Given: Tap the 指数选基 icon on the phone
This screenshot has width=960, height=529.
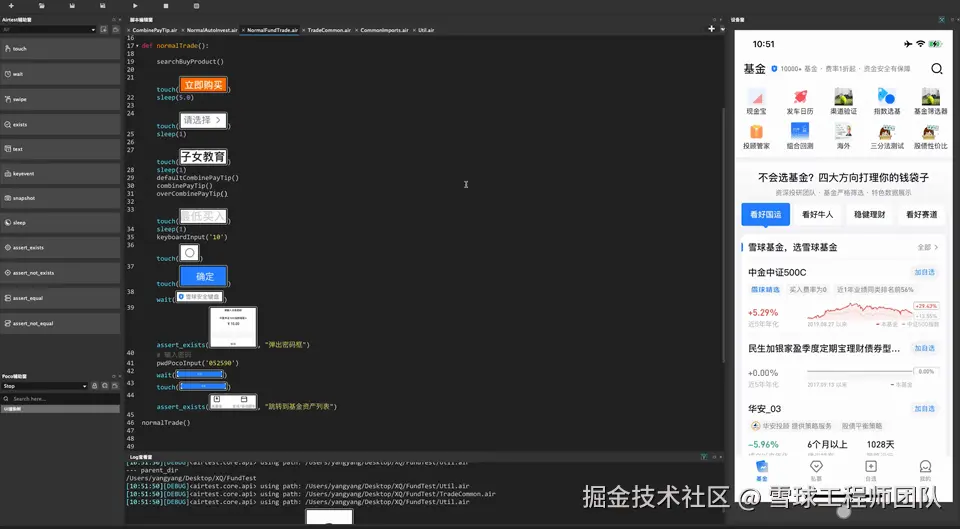Looking at the screenshot, I should click(x=887, y=102).
